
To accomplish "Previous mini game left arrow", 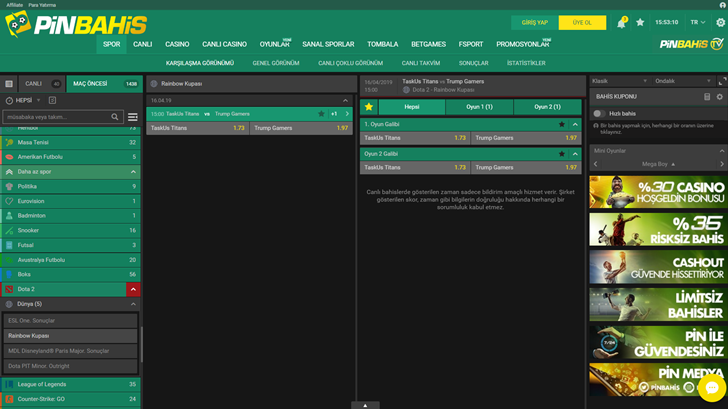I will tap(596, 164).
